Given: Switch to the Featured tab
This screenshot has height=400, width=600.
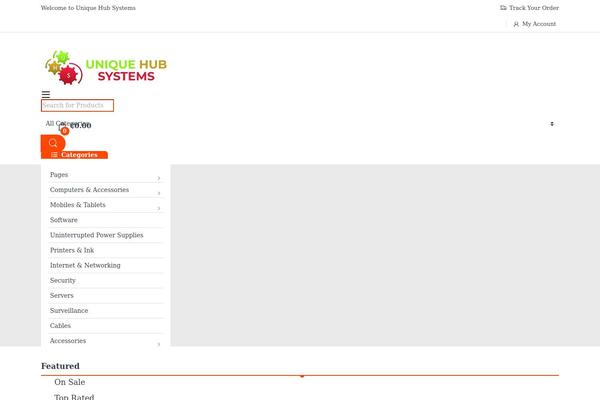Looking at the screenshot, I should [x=60, y=366].
